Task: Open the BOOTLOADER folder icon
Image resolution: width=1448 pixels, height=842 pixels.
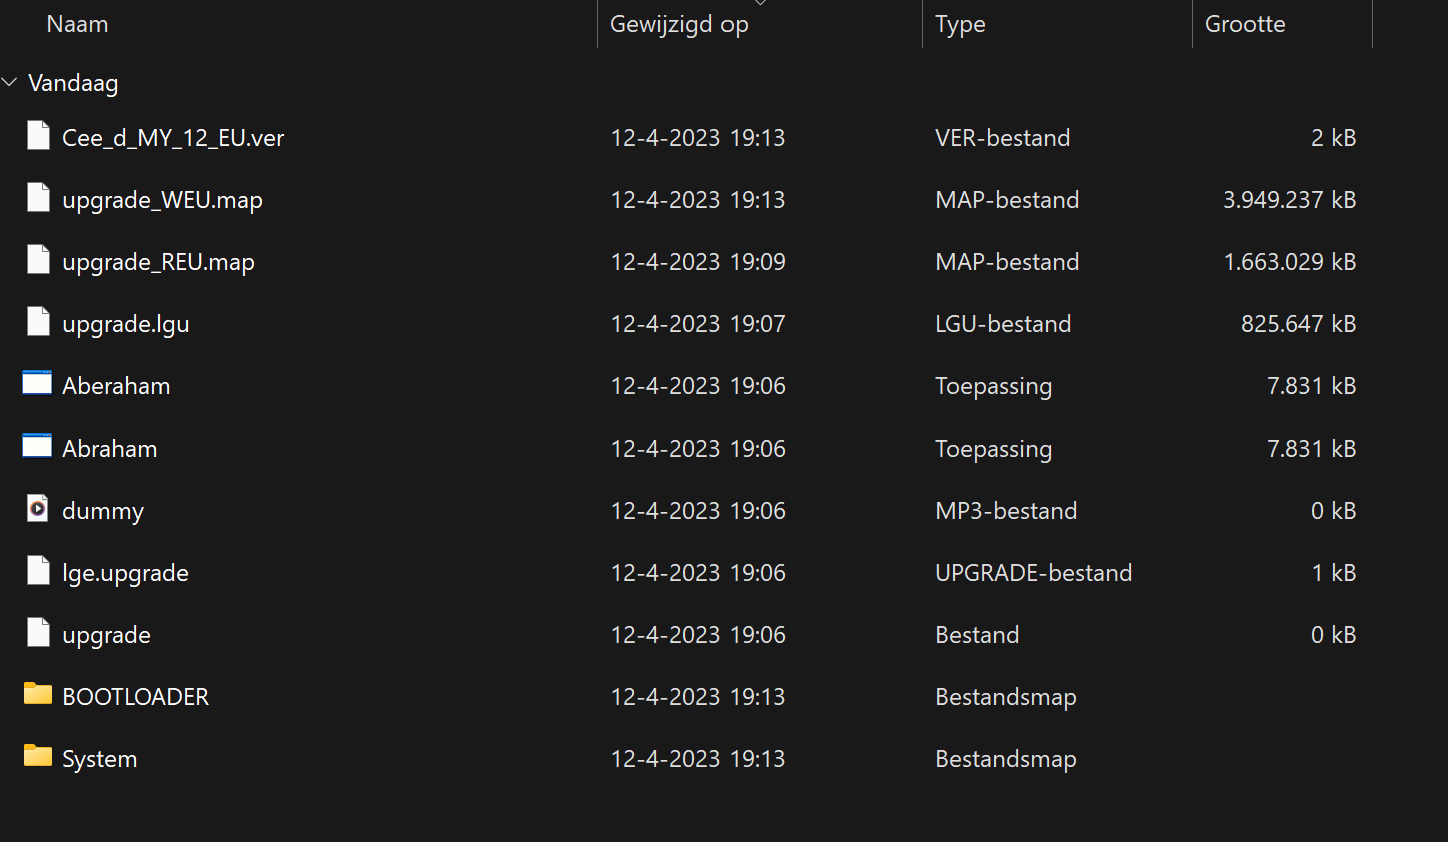Action: pyautogui.click(x=38, y=694)
